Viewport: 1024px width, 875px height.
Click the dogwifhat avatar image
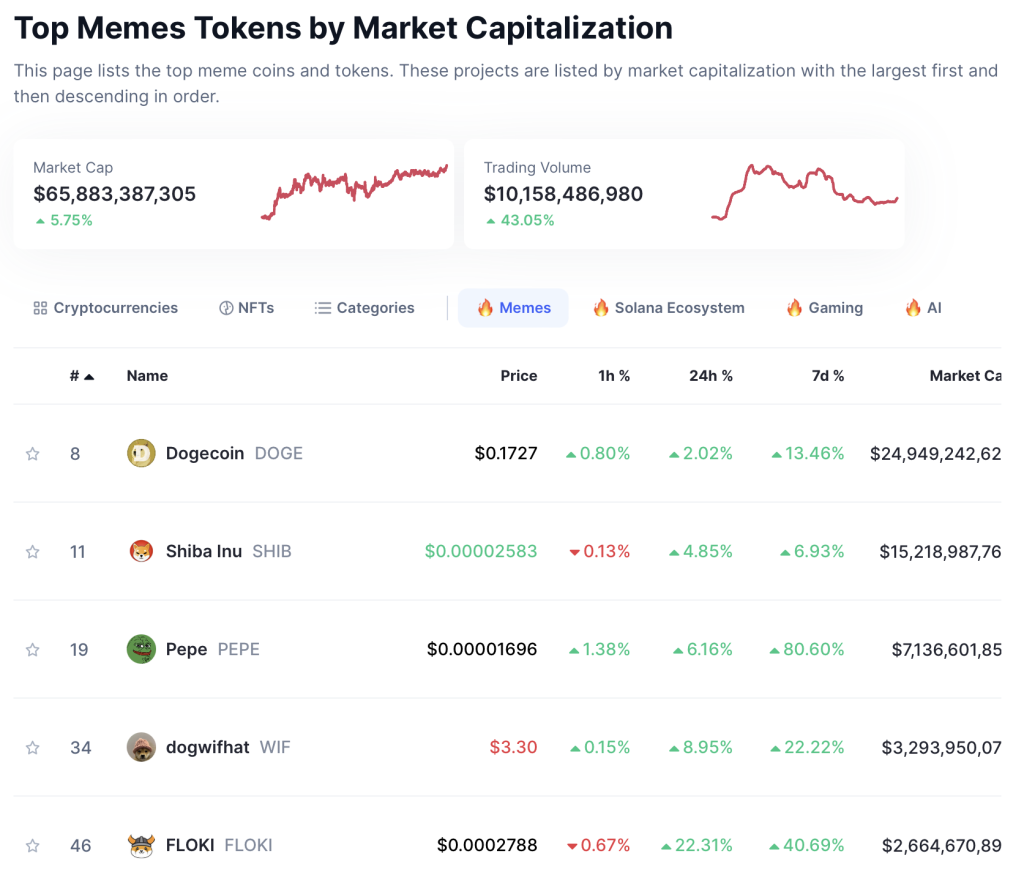point(141,747)
